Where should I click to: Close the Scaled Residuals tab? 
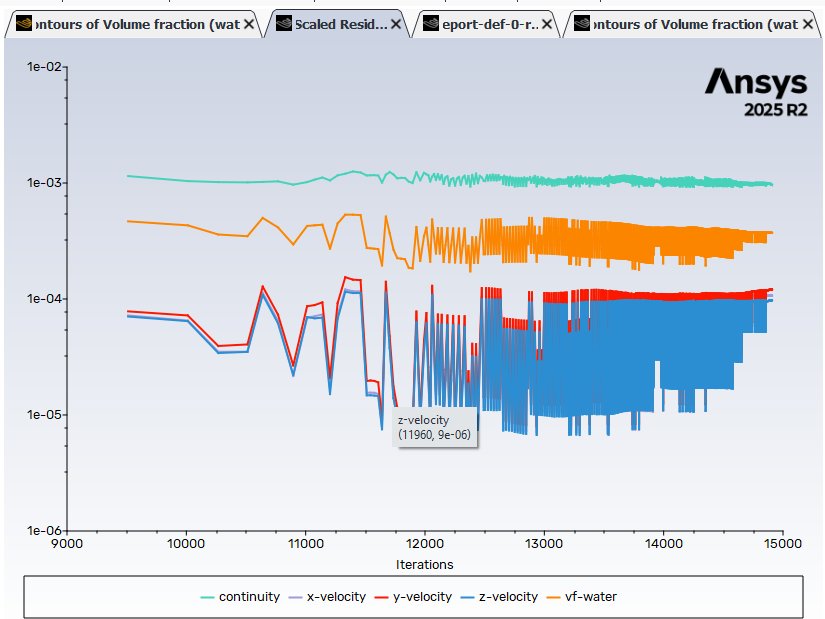click(398, 23)
